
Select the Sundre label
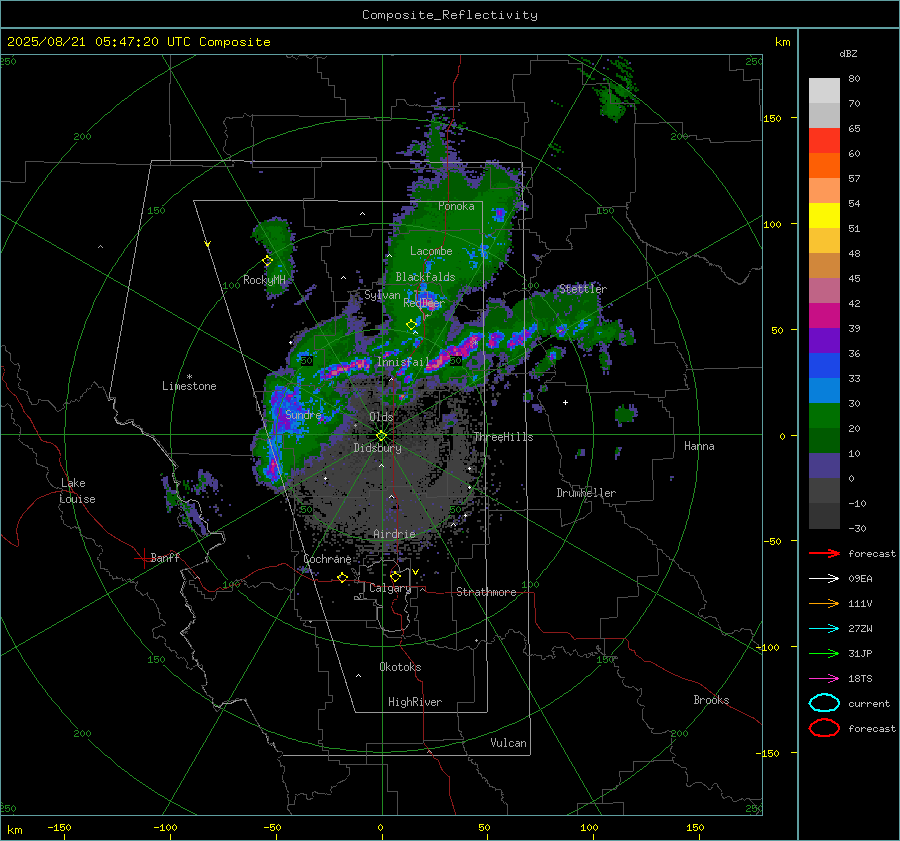coord(303,414)
